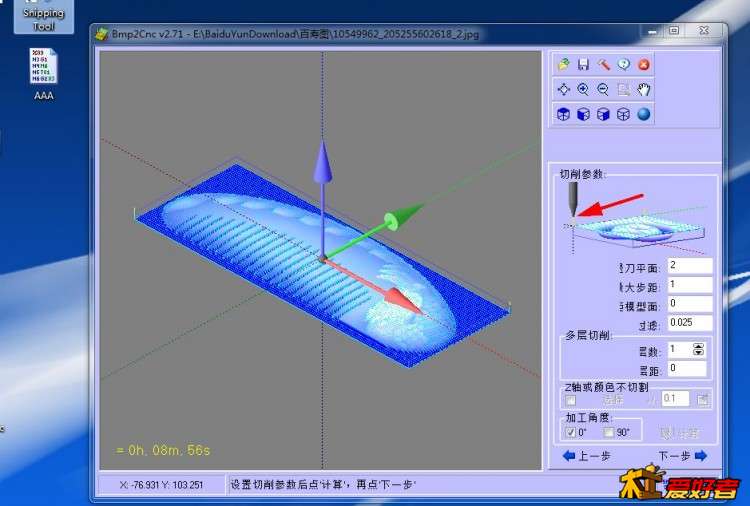Tick the Z-axis or color no-cut checkbox
The image size is (750, 506).
coord(571,400)
